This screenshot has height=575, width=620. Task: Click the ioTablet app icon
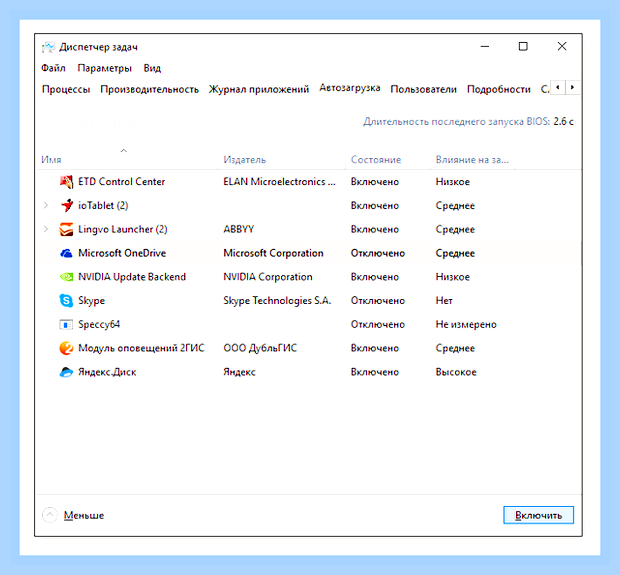tap(66, 205)
